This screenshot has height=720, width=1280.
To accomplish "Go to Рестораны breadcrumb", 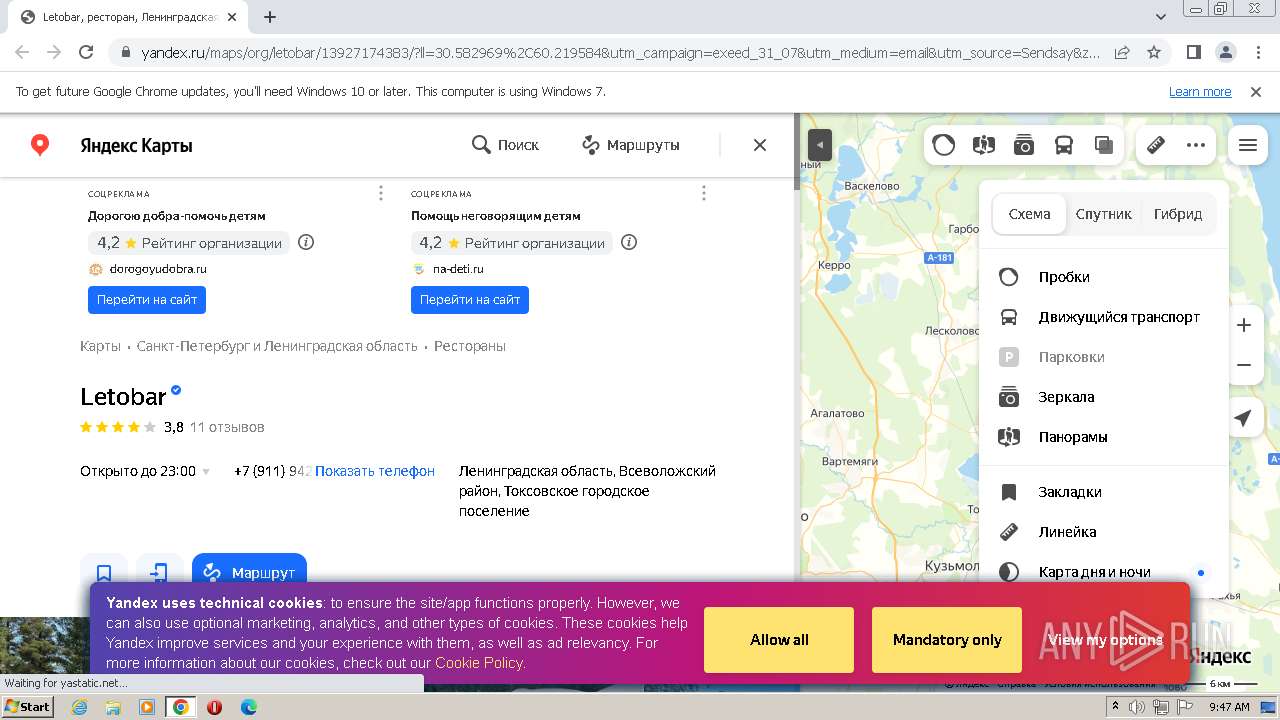I will (470, 346).
